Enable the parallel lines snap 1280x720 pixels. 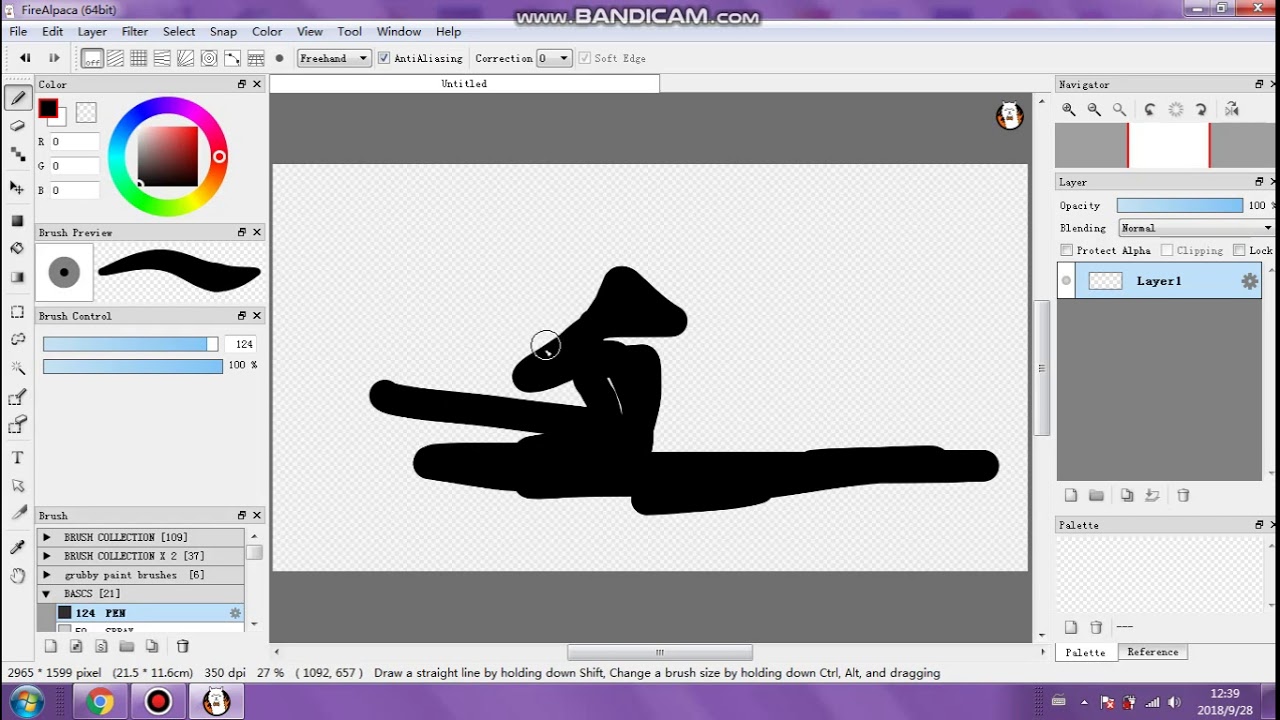(115, 58)
